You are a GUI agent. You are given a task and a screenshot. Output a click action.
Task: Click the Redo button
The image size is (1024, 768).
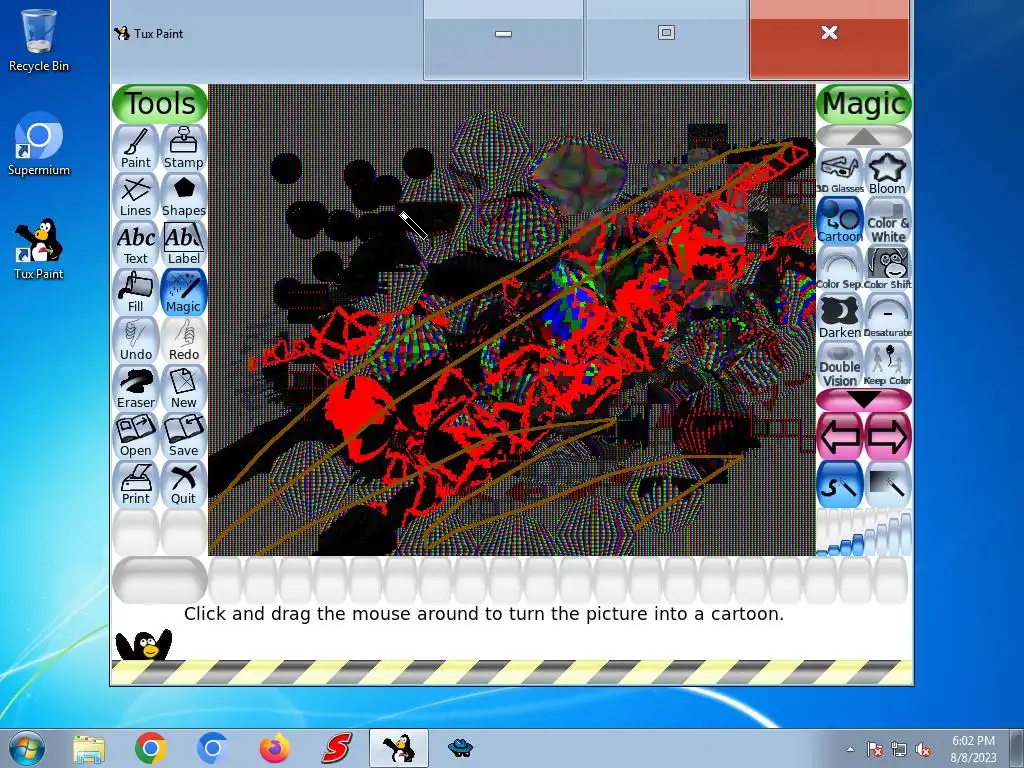pyautogui.click(x=184, y=340)
